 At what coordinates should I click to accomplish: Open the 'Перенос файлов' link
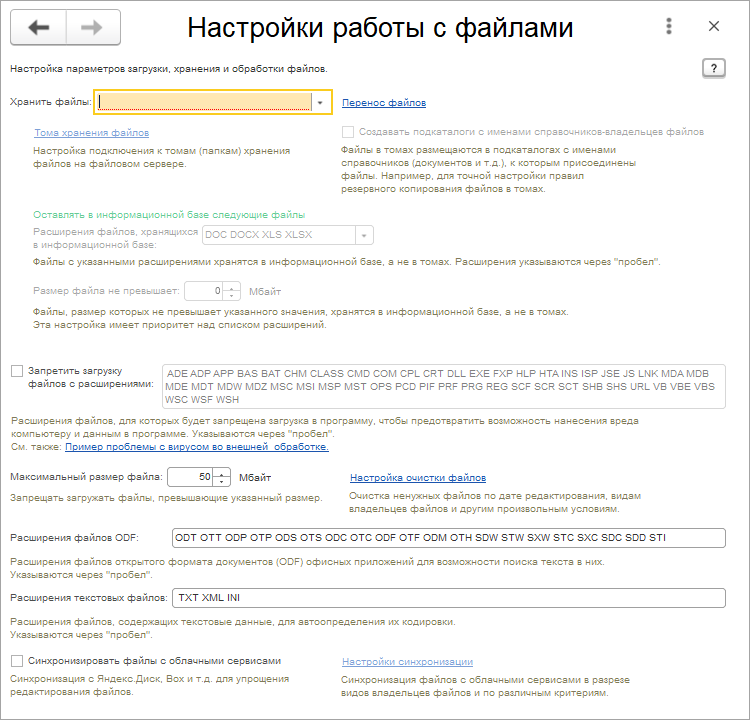point(384,102)
